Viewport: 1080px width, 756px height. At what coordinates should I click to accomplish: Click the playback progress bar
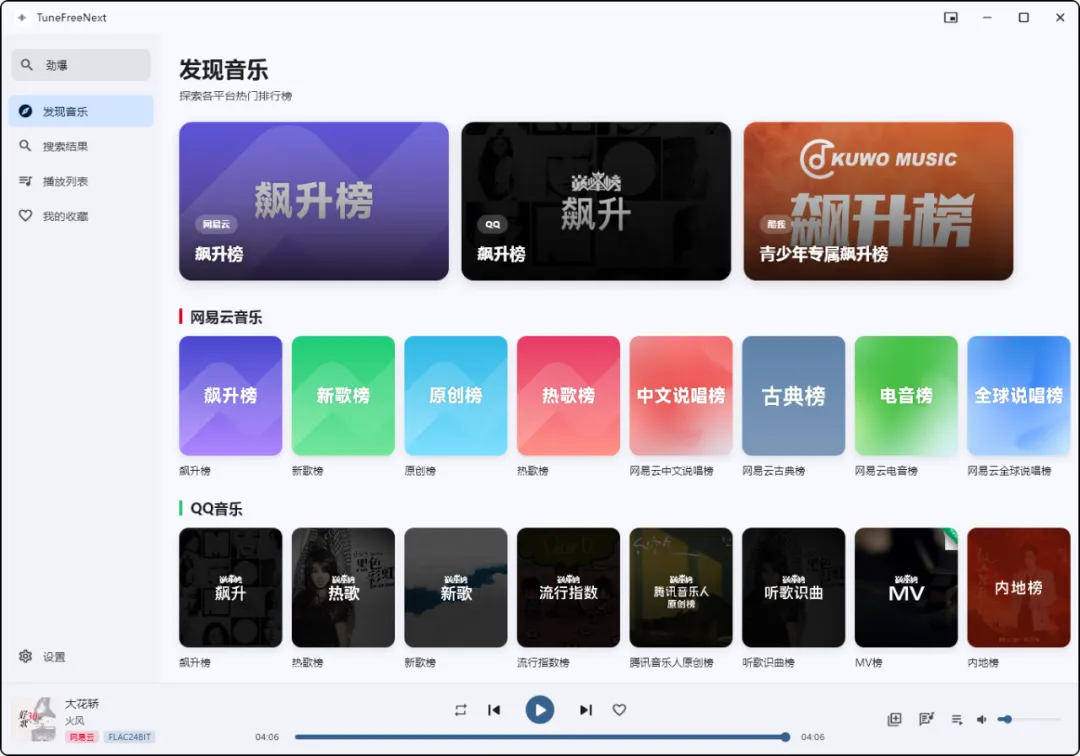click(539, 737)
